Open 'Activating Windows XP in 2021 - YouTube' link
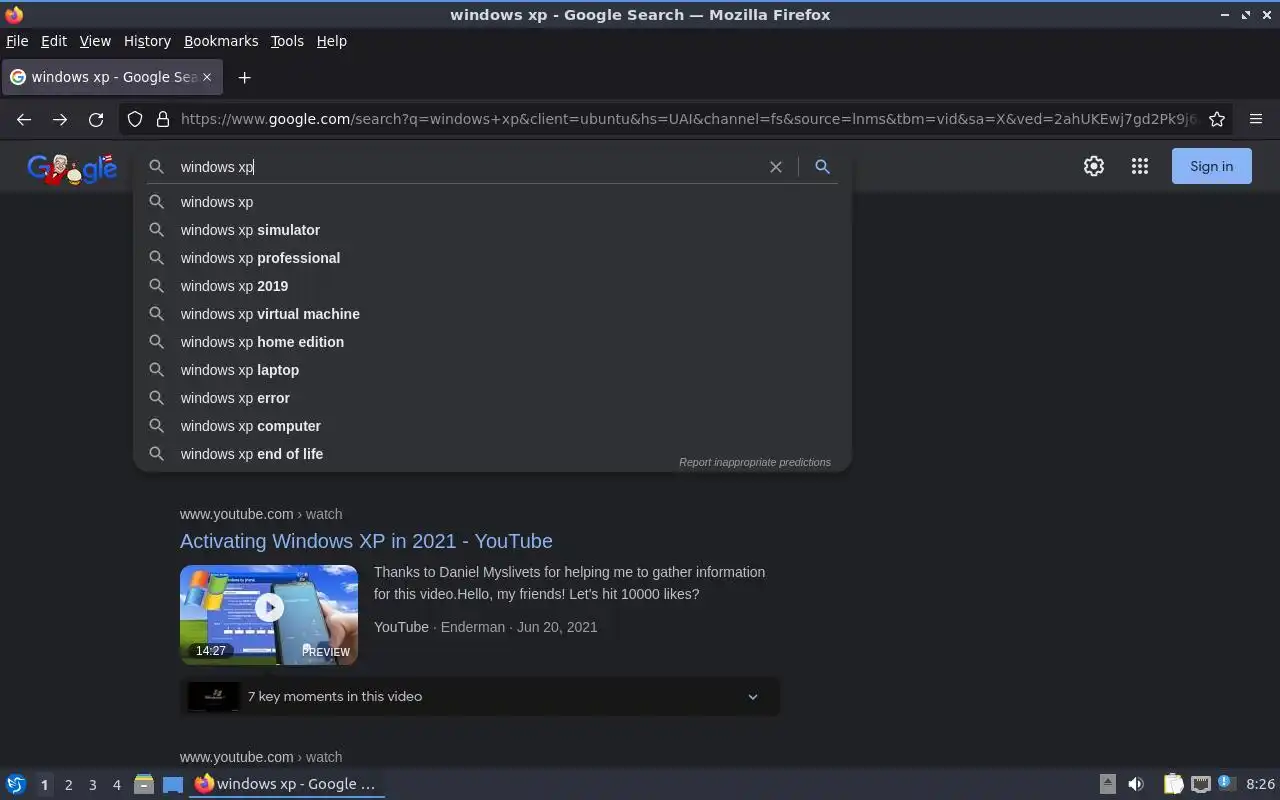Screen dimensions: 1280x800 366,541
